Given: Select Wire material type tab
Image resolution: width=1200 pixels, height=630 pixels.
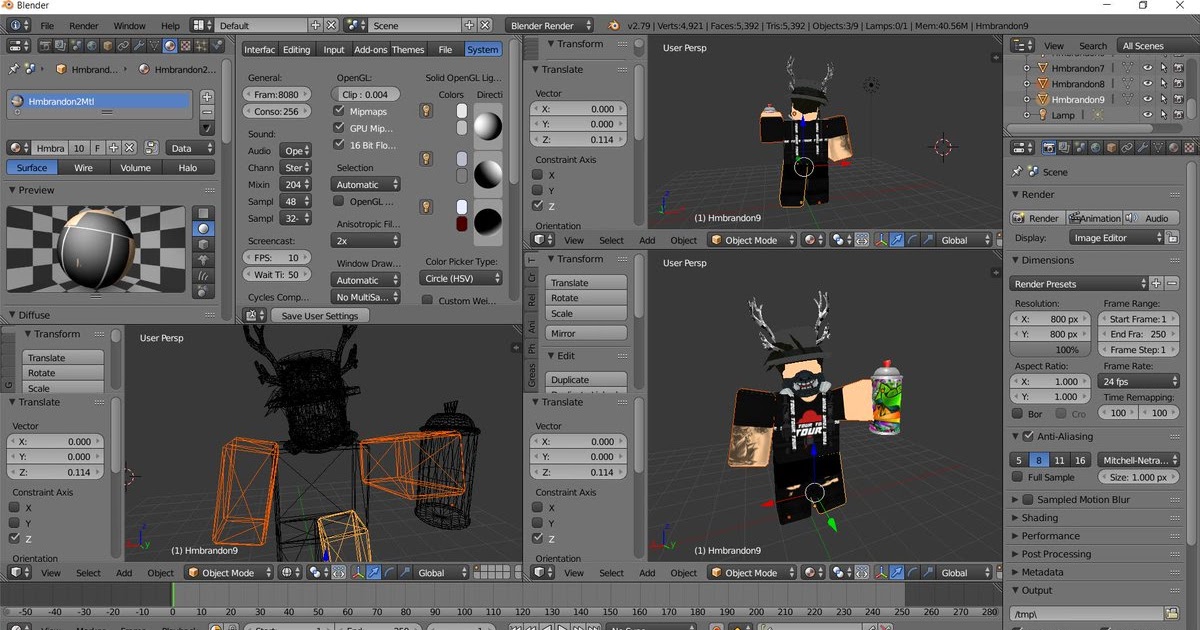Looking at the screenshot, I should pos(83,168).
